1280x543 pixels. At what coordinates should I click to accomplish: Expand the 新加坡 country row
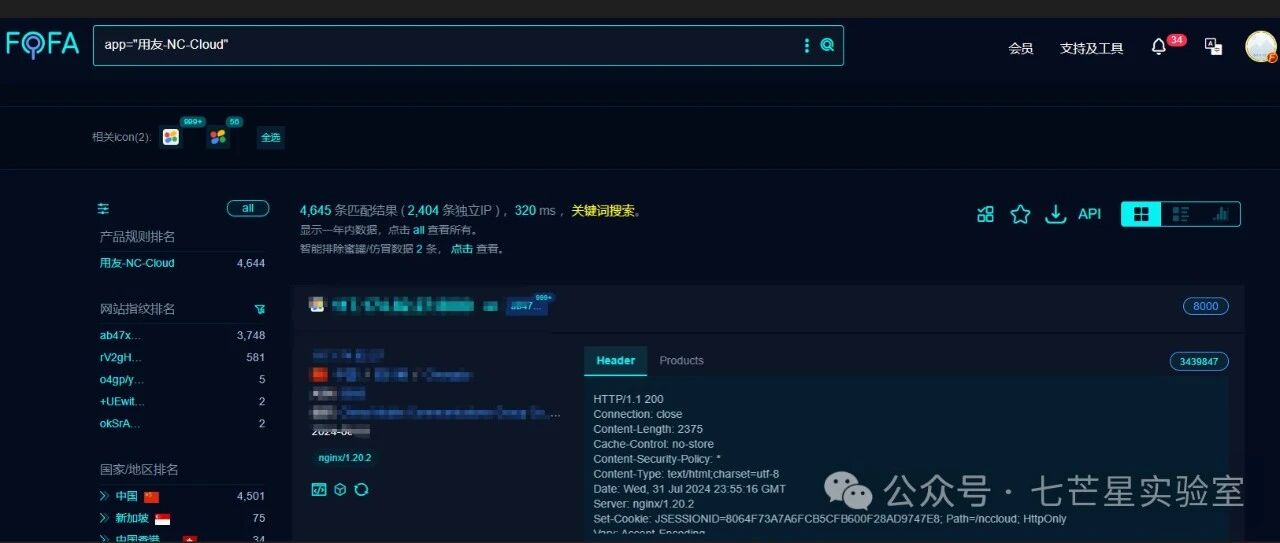[x=104, y=518]
